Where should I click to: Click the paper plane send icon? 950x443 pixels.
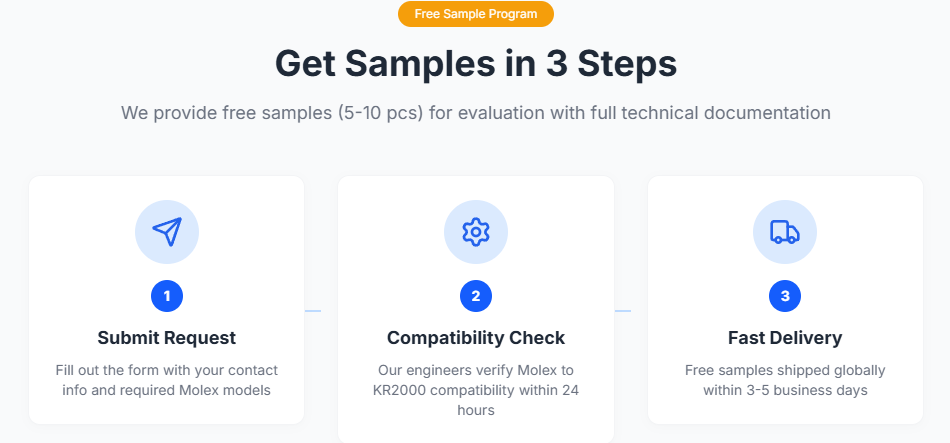[x=167, y=232]
